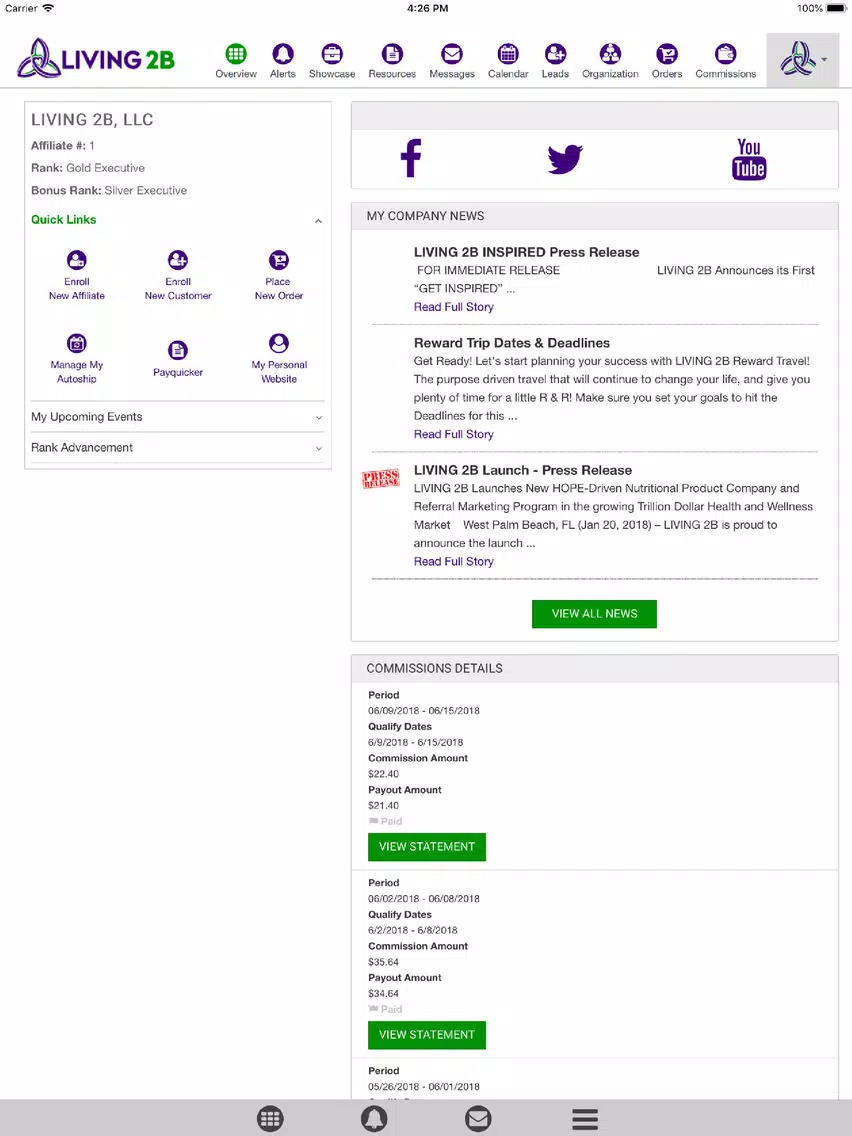Screen dimensions: 852x1136
Task: Expand the Rank Advancement section
Action: pyautogui.click(x=178, y=448)
